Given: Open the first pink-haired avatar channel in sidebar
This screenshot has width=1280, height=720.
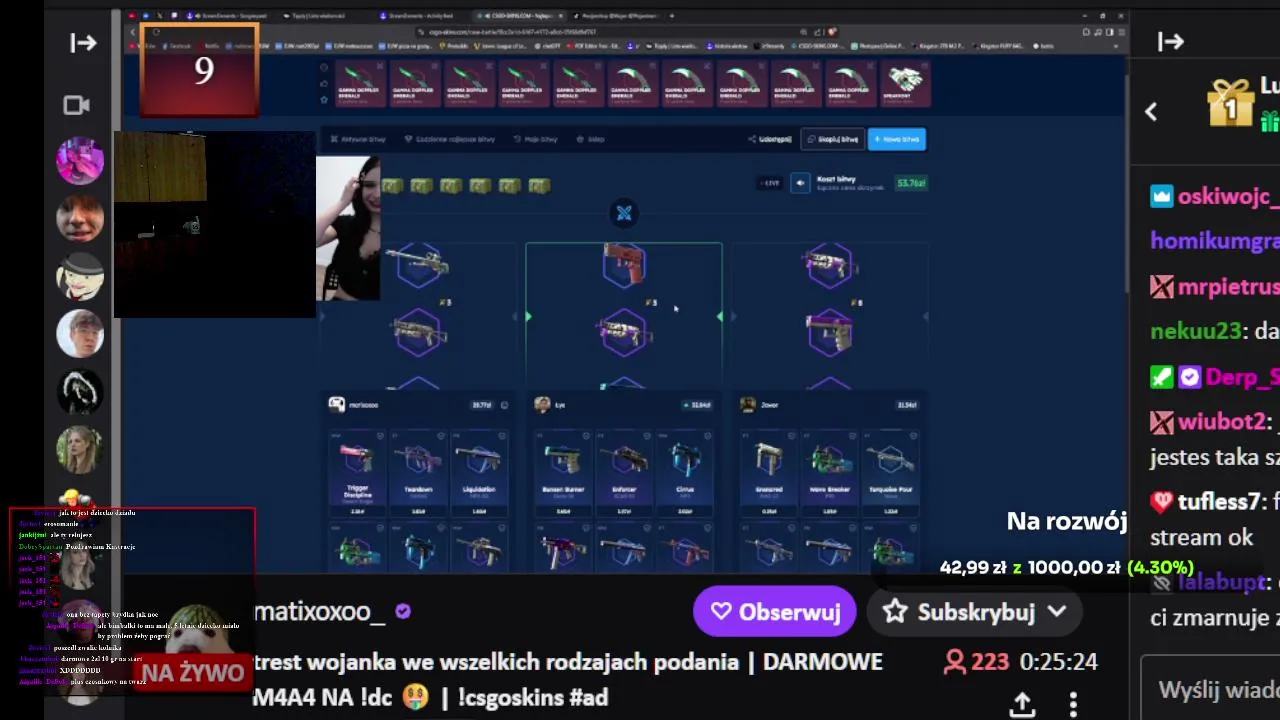Looking at the screenshot, I should 80,160.
